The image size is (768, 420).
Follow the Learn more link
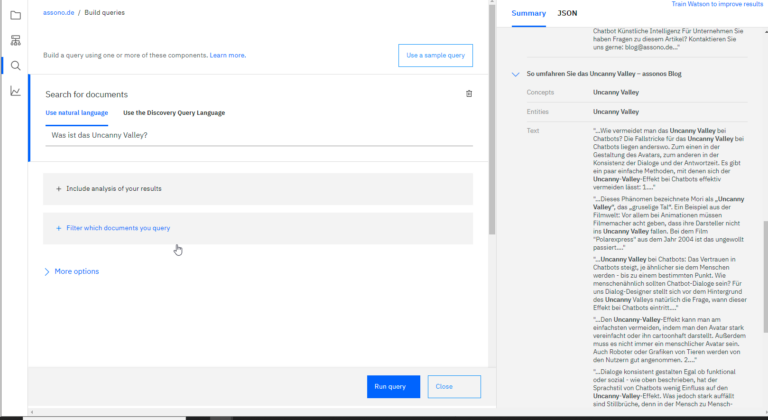(x=228, y=55)
